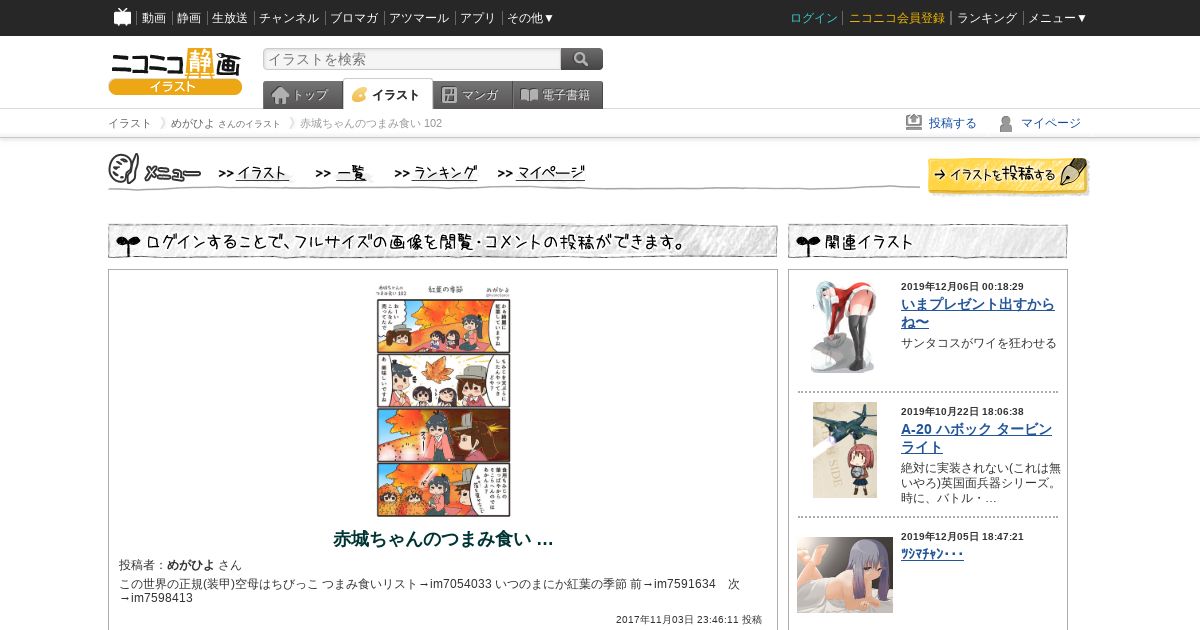This screenshot has width=1200, height=630.
Task: Open ブロマガ in top bar
Action: [x=354, y=18]
